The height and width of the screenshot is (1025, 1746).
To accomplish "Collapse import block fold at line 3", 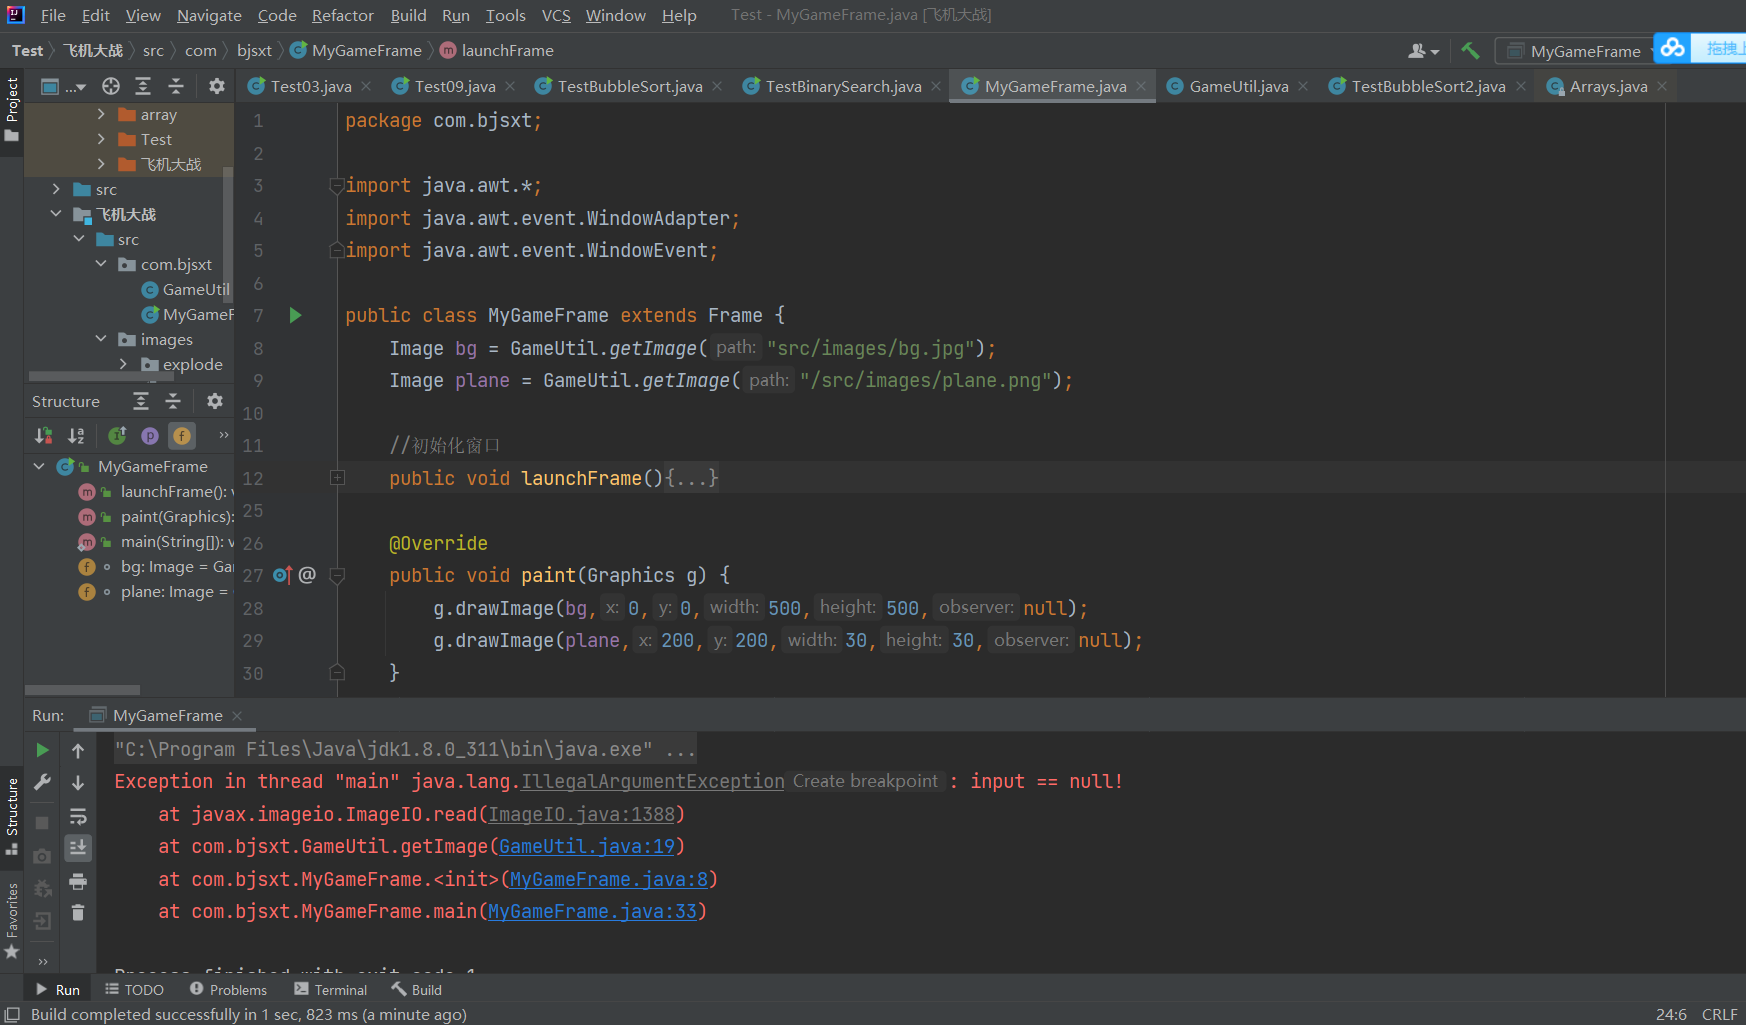I will click(337, 185).
